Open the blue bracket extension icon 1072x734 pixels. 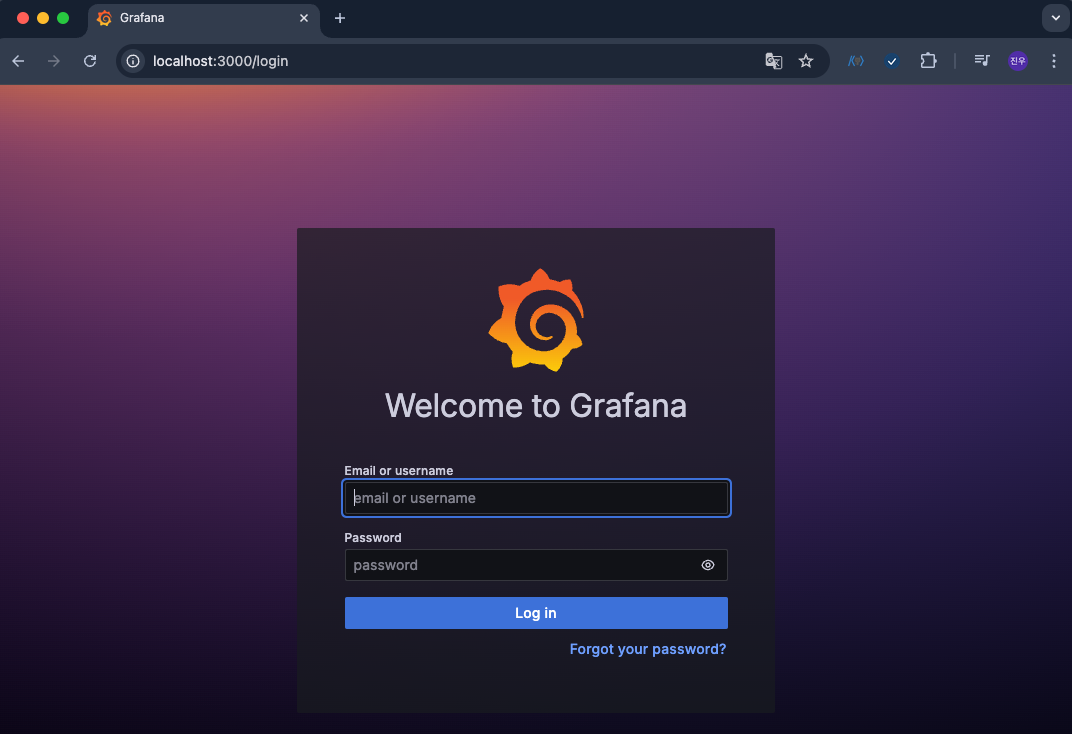[855, 61]
